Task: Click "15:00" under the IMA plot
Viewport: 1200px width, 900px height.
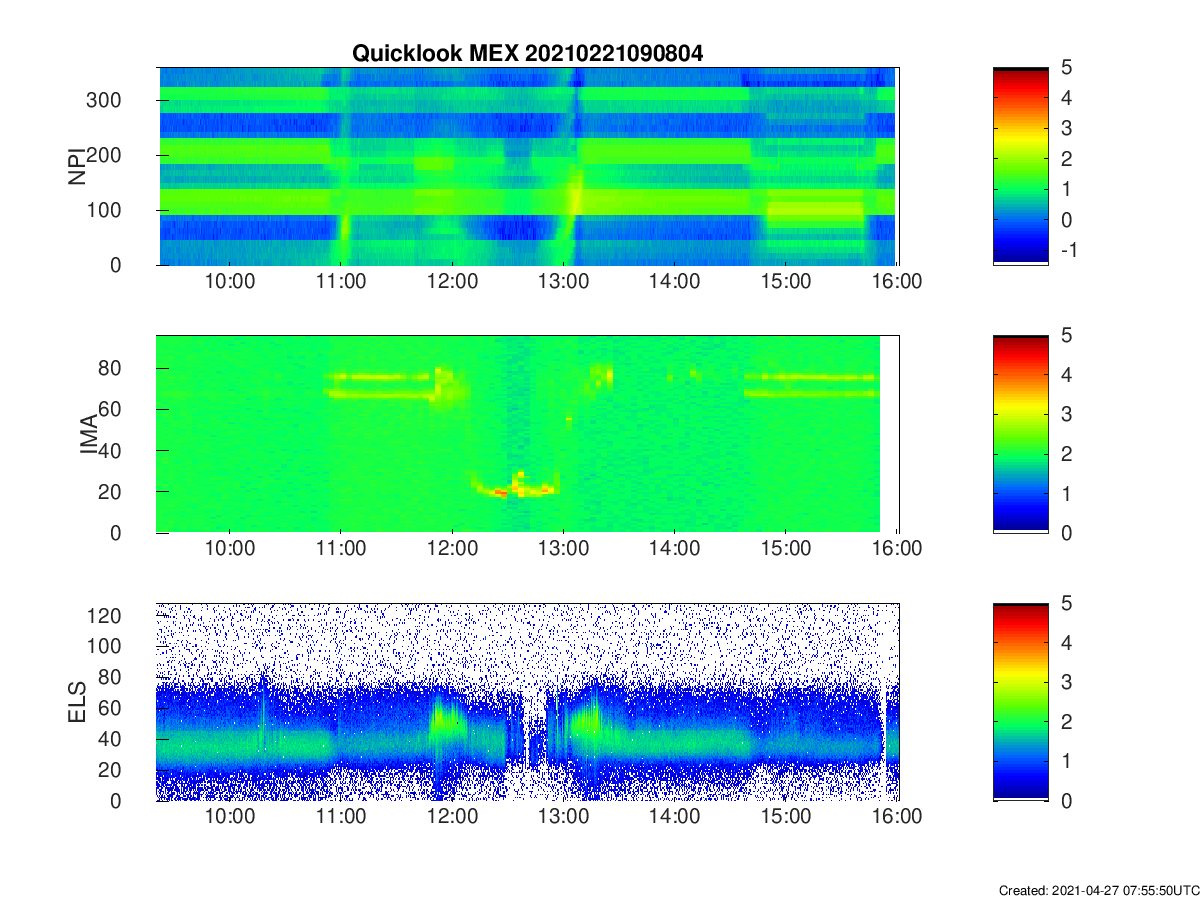Action: 785,550
